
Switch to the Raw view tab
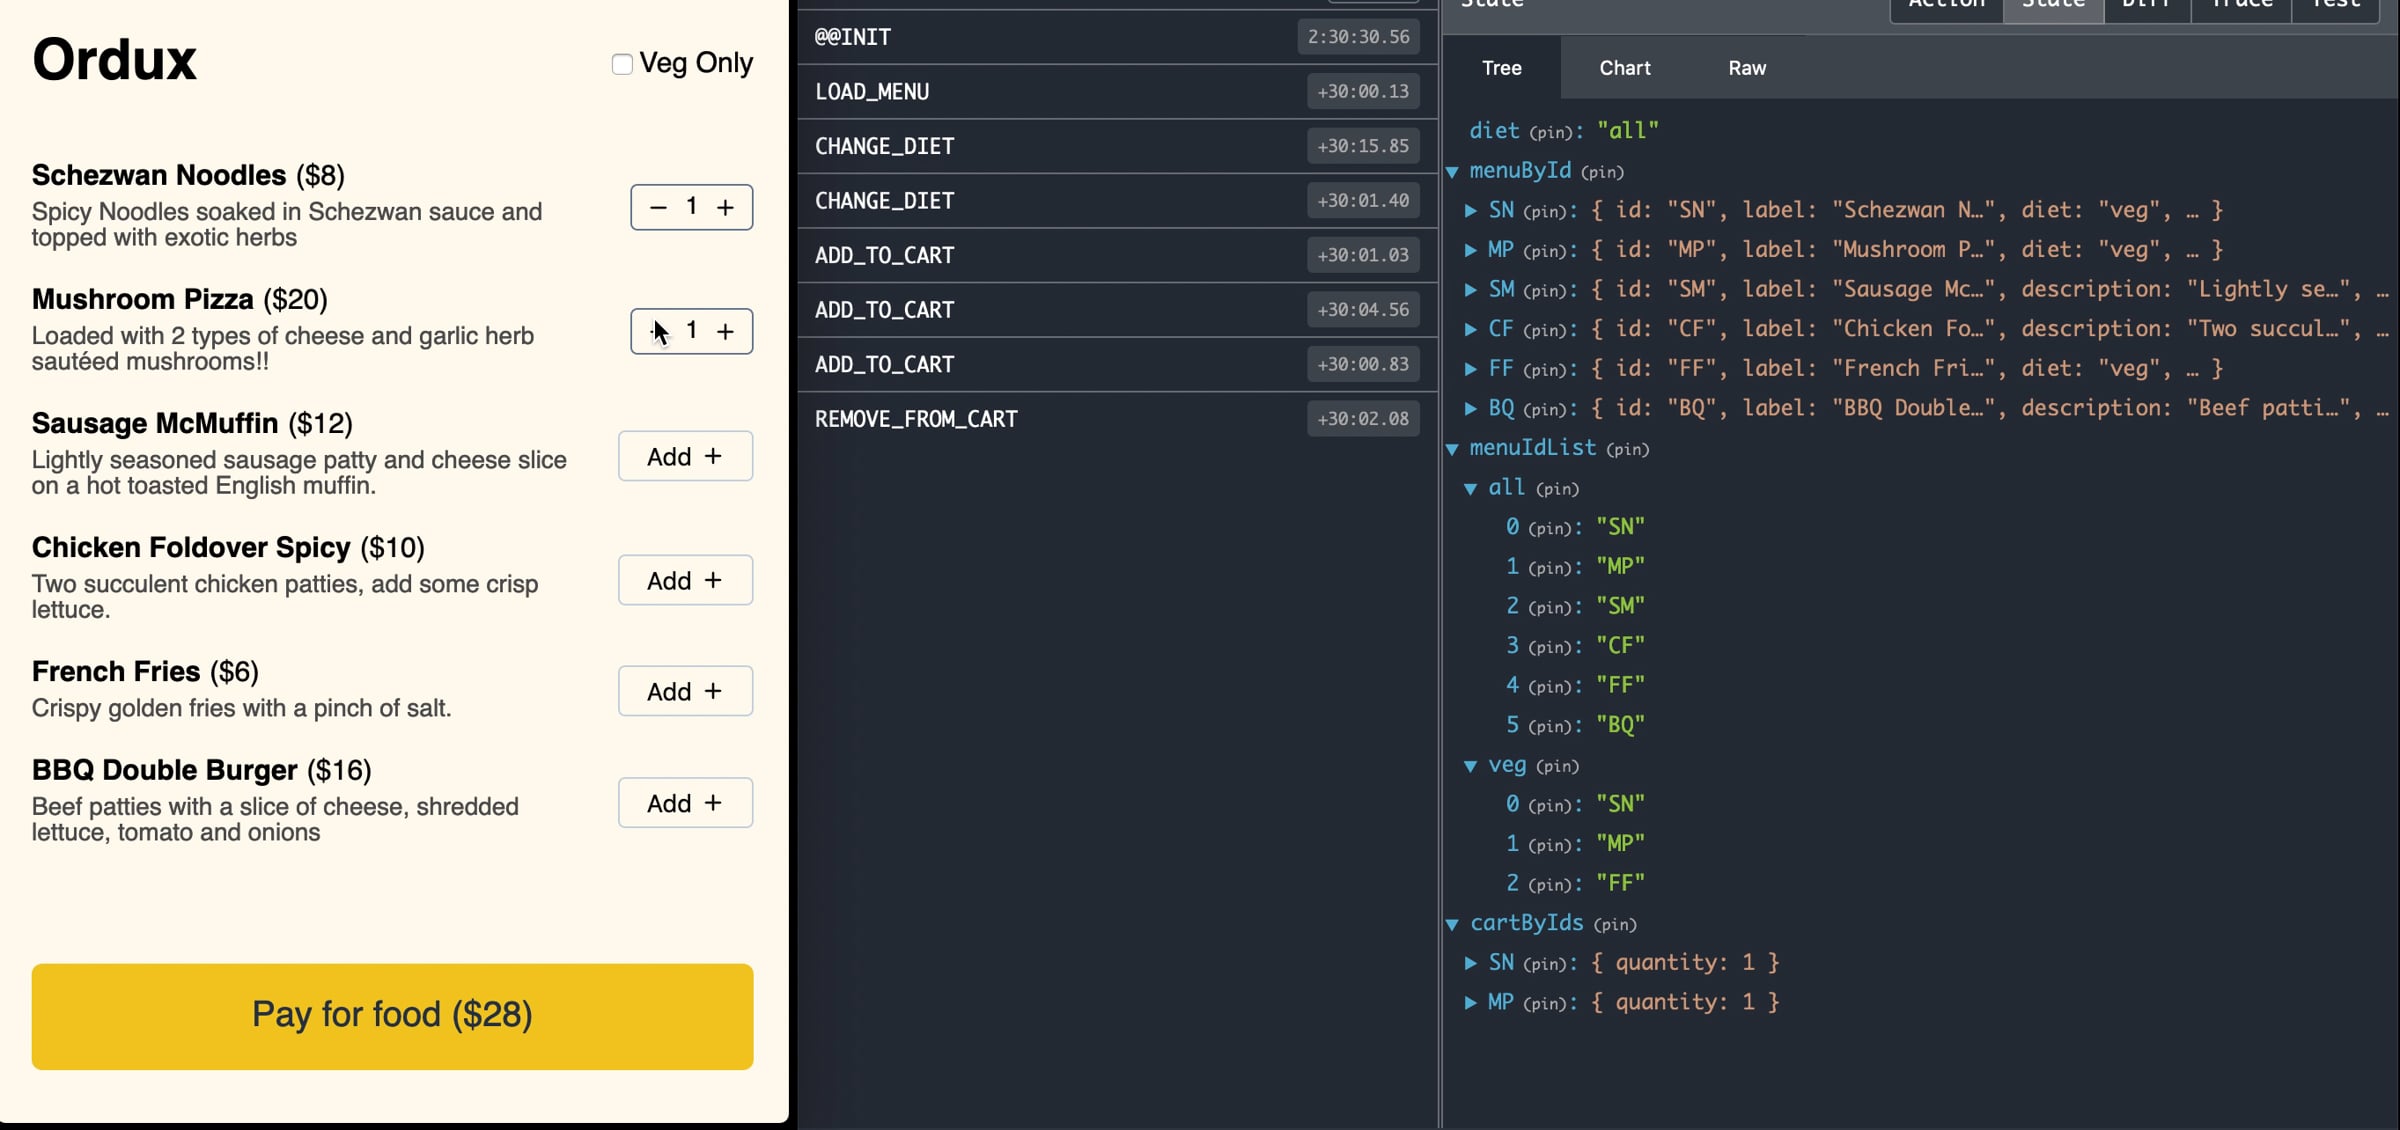[1747, 68]
